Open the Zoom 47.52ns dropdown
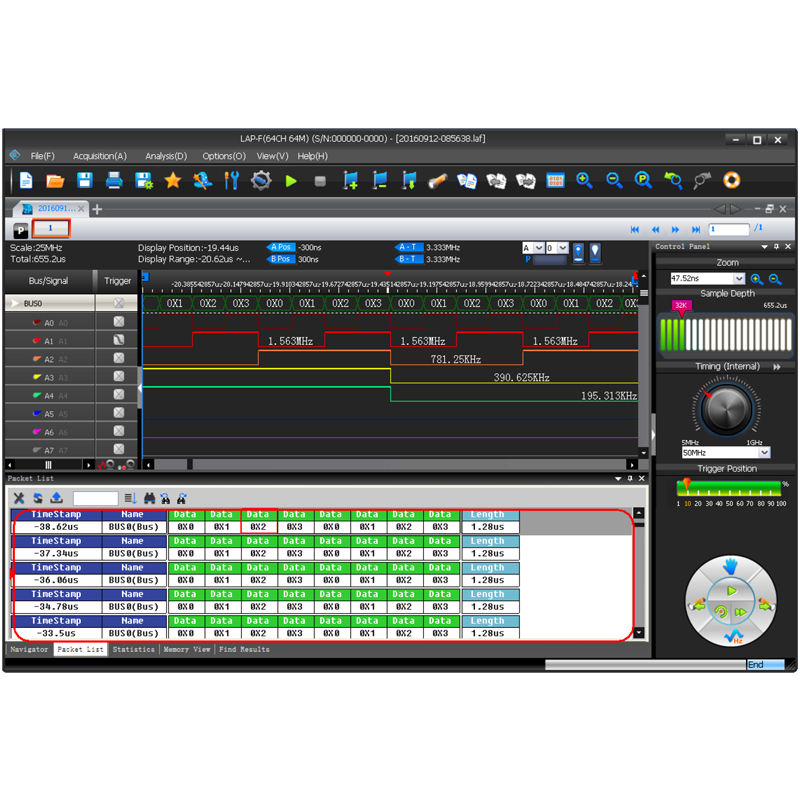The height and width of the screenshot is (800, 800). (x=739, y=279)
